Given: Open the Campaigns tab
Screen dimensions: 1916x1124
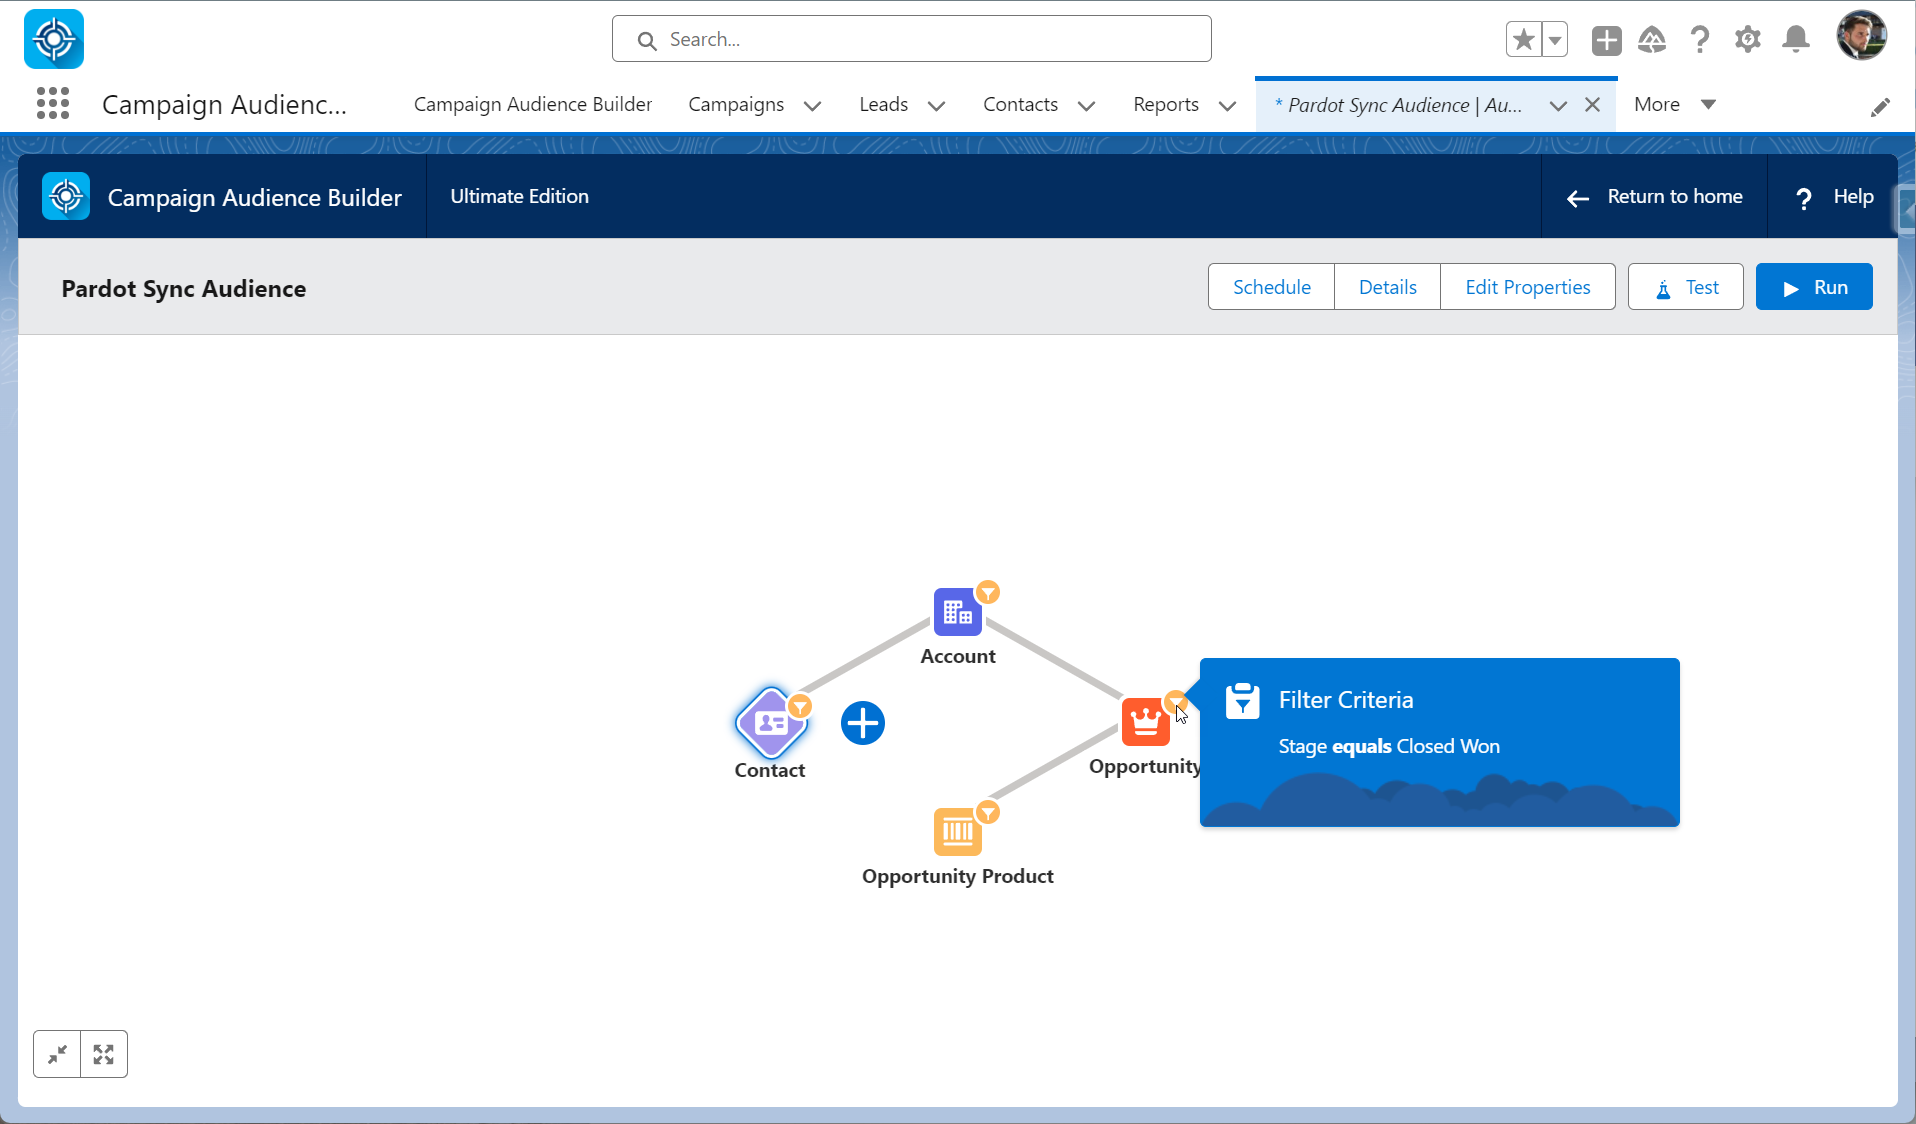Looking at the screenshot, I should [x=736, y=104].
